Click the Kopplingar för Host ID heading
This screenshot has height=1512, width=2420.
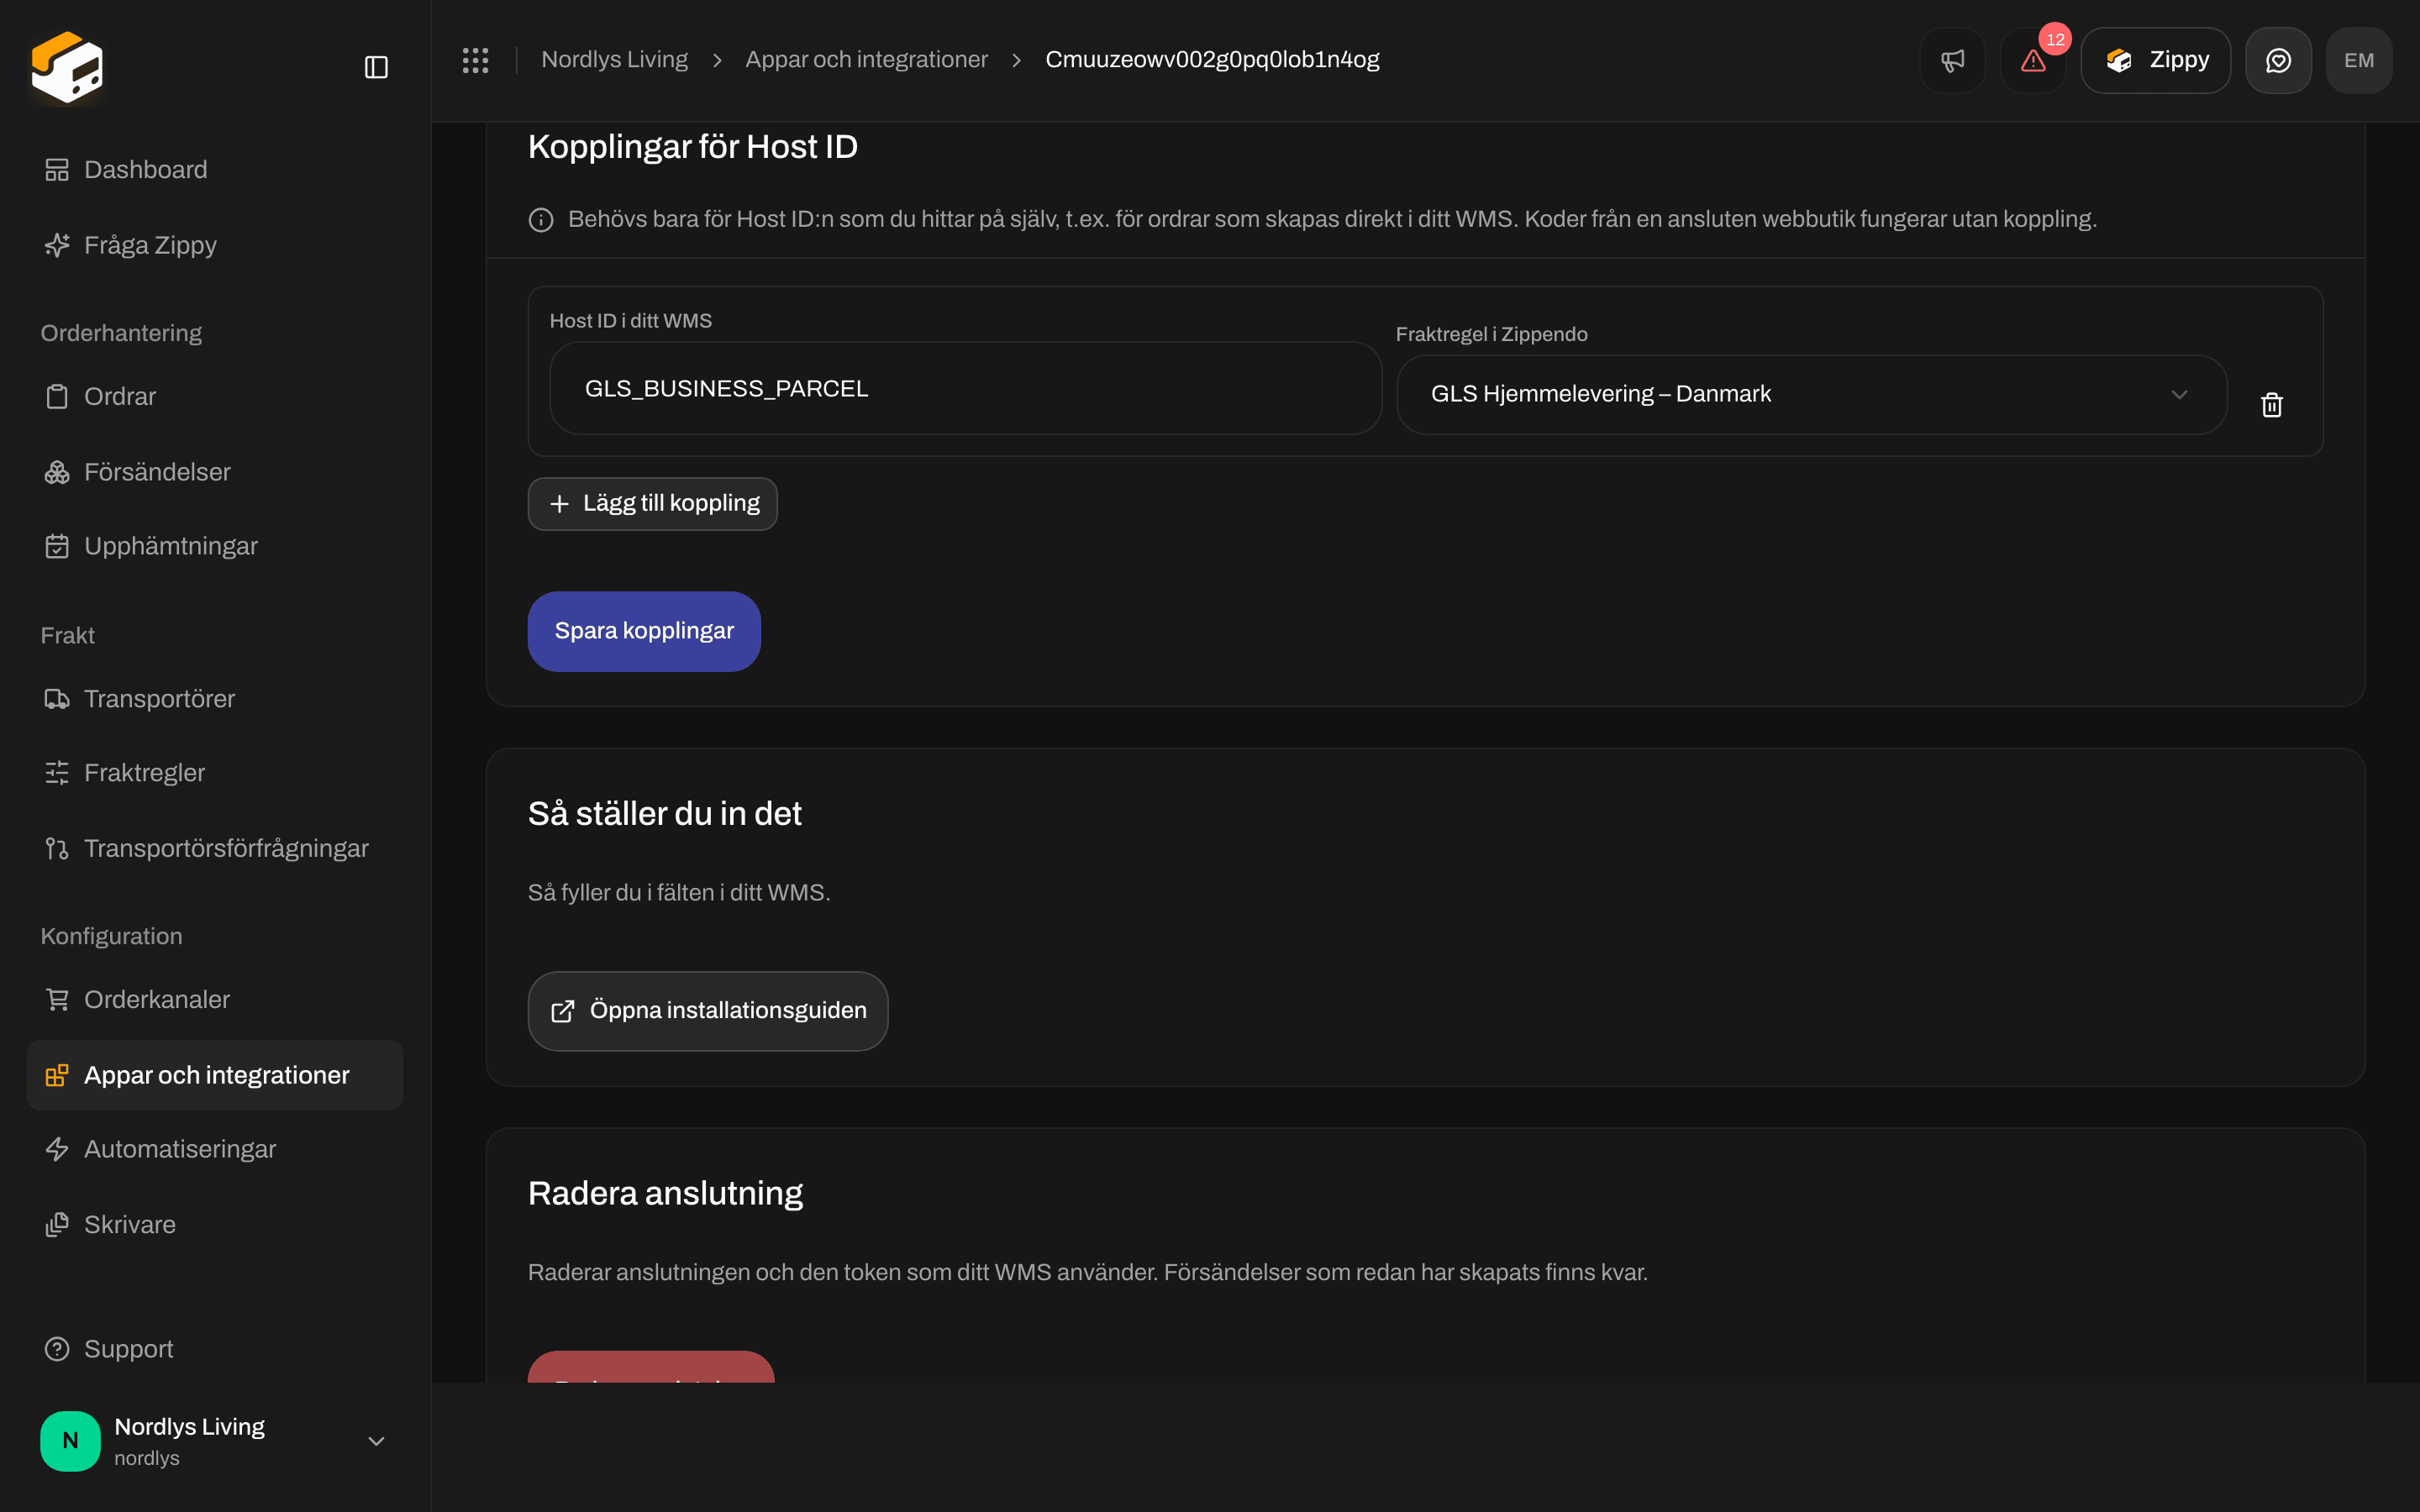tap(693, 147)
